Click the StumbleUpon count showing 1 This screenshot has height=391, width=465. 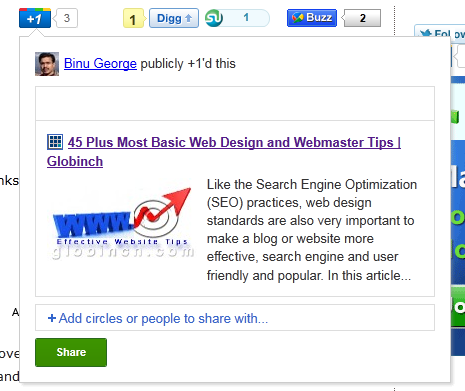coord(246,18)
